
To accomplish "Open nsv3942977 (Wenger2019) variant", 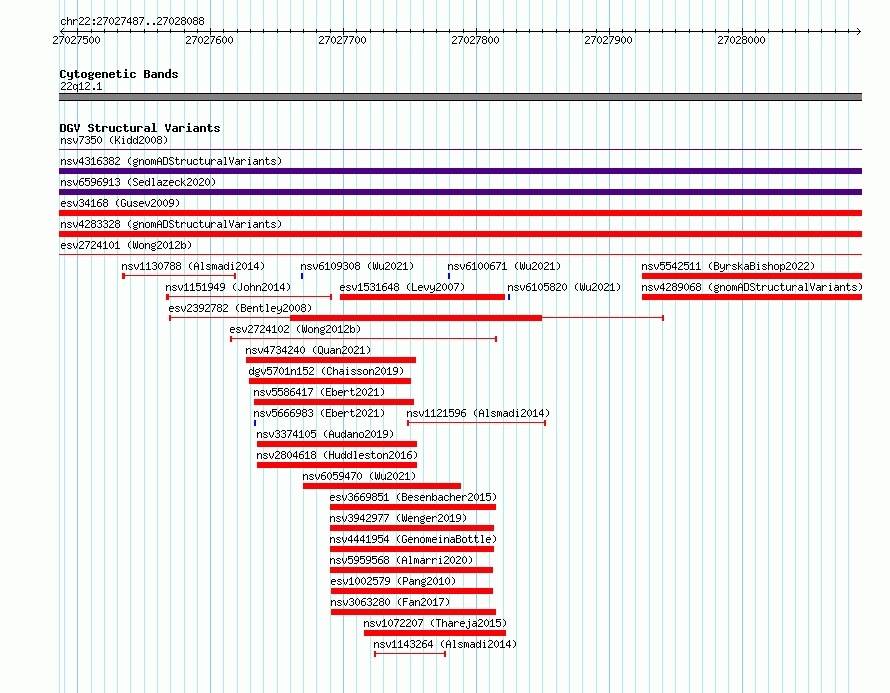I will coord(398,518).
